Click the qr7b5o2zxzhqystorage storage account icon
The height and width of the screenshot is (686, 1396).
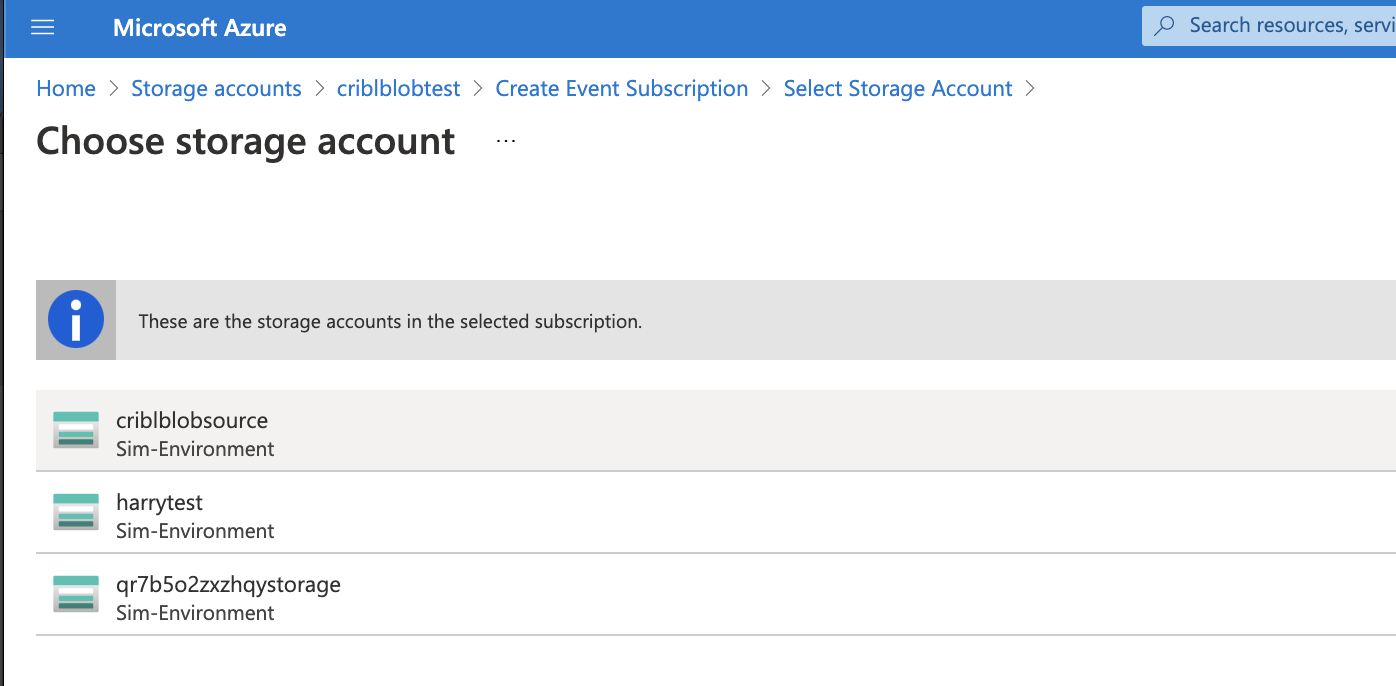(x=75, y=594)
